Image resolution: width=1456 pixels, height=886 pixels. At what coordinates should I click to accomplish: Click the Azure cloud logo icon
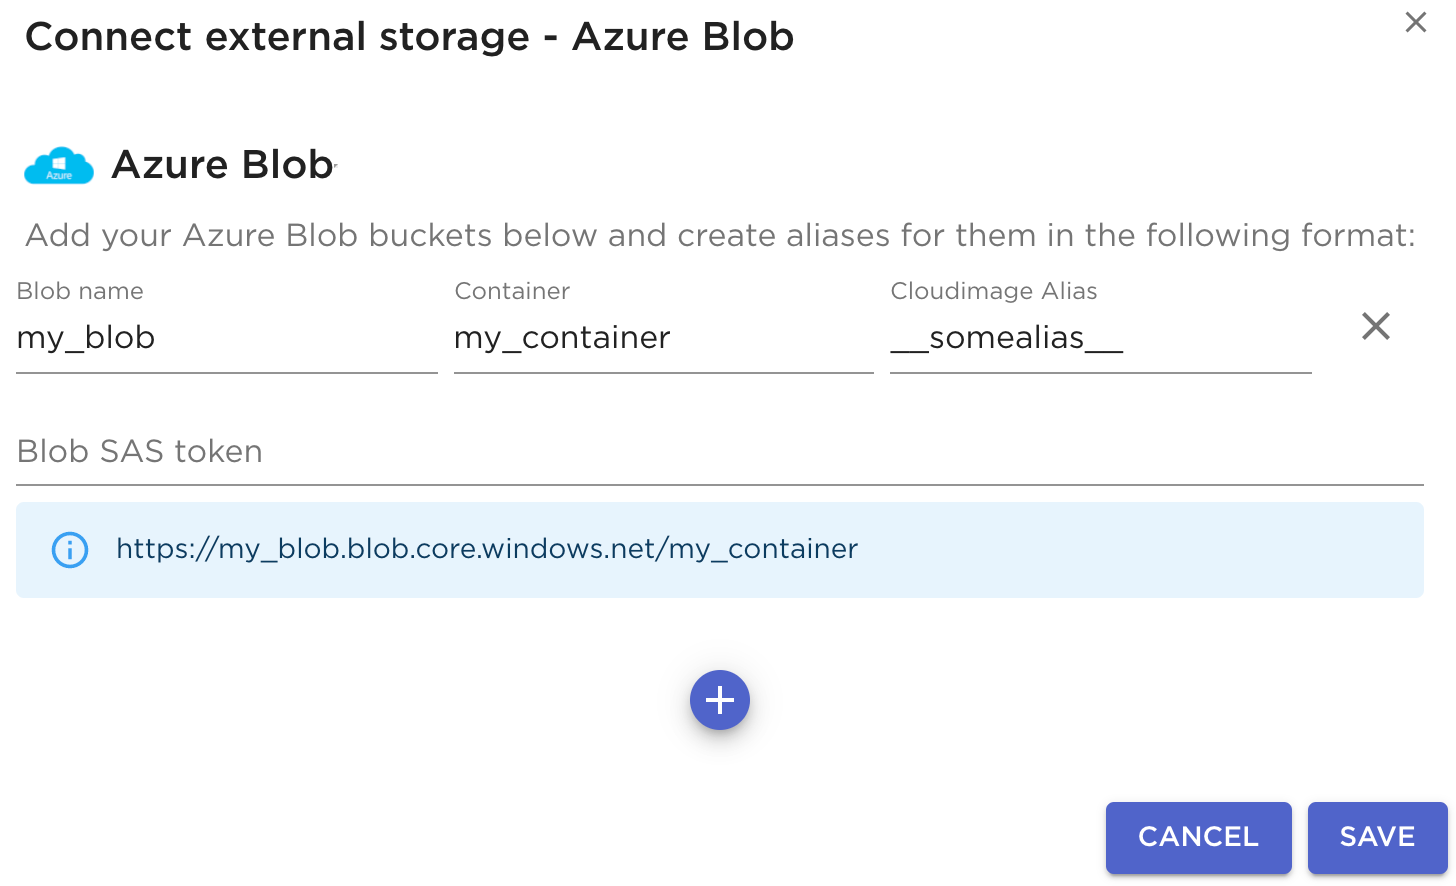tap(59, 166)
